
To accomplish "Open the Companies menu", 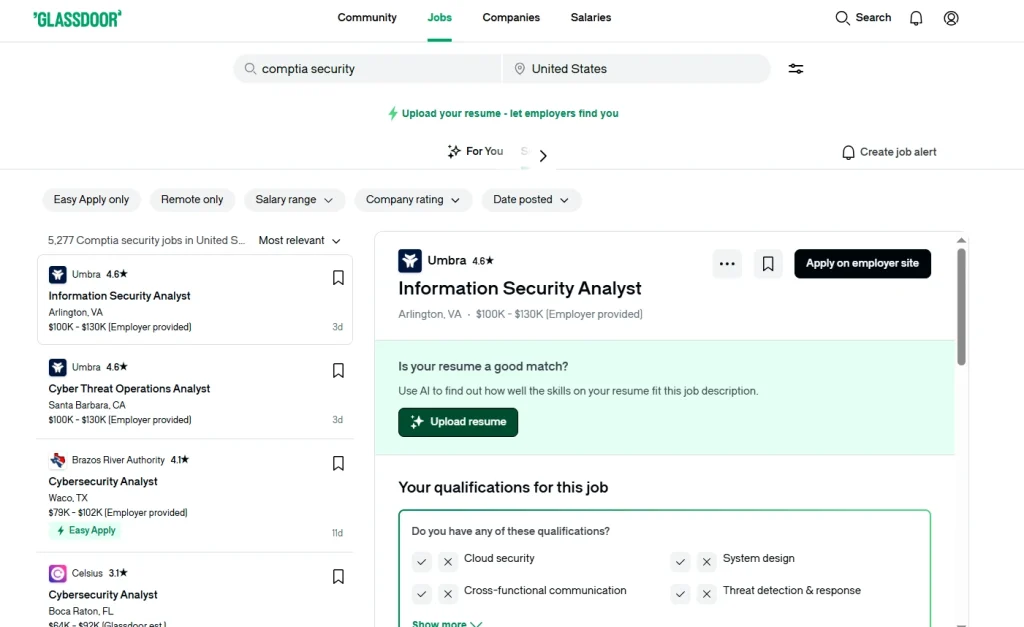I will point(511,18).
